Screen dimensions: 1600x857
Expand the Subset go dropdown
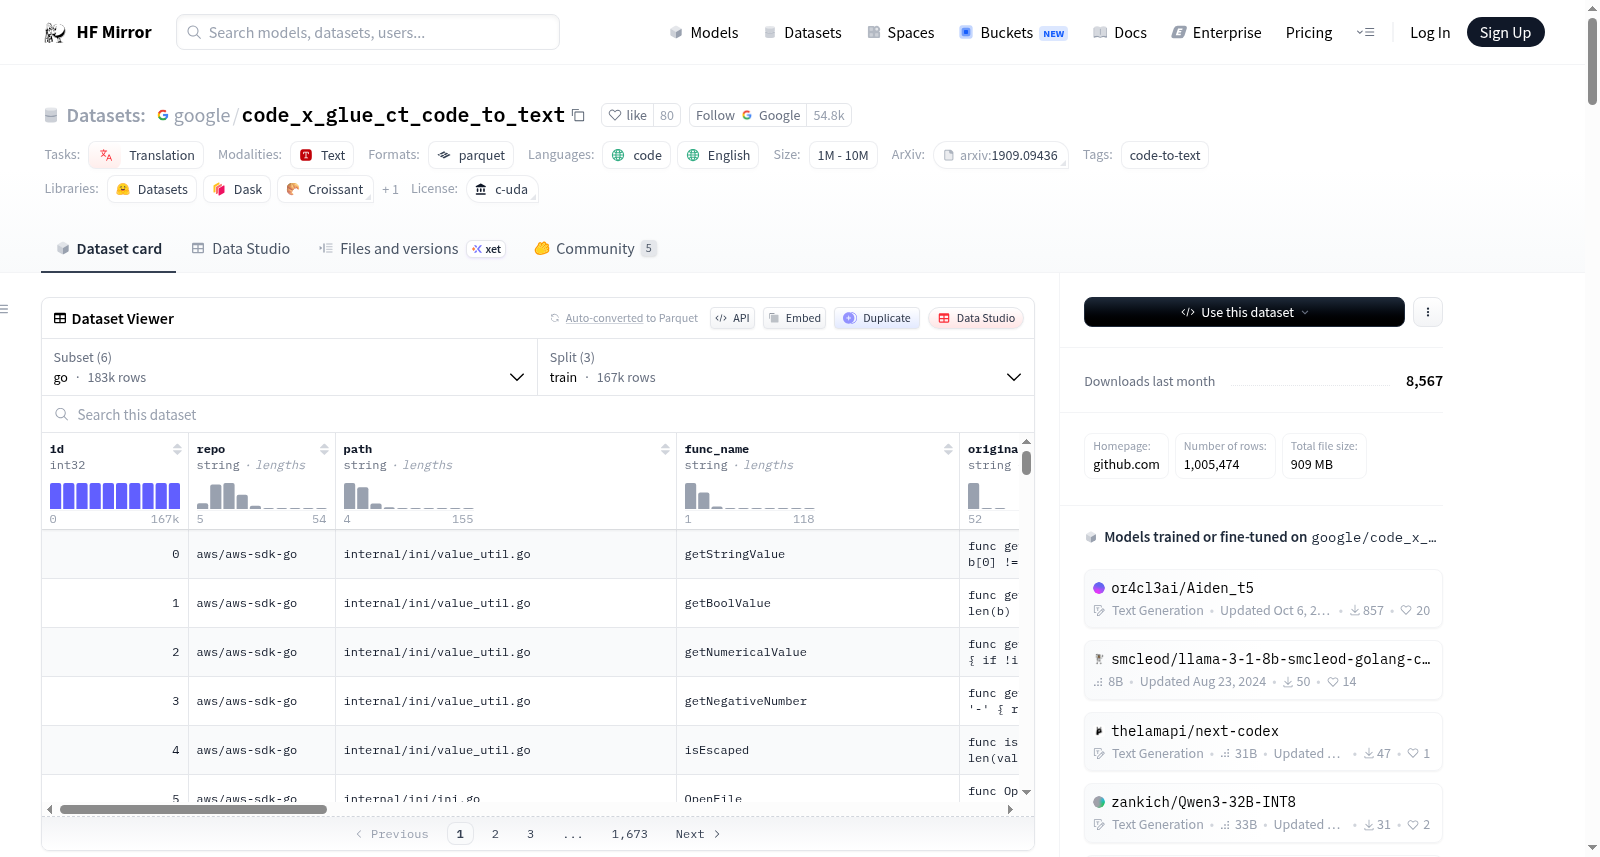pyautogui.click(x=290, y=367)
